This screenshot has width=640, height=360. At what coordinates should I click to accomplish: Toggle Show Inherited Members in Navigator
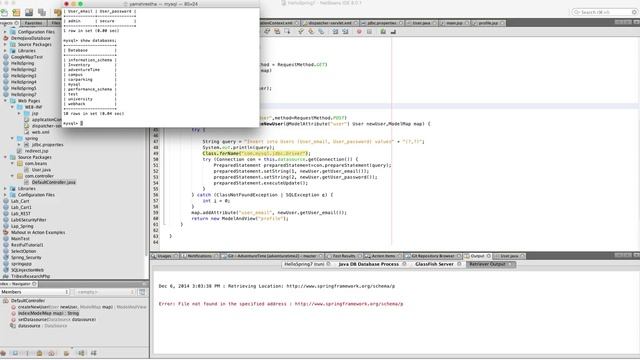click(3, 353)
